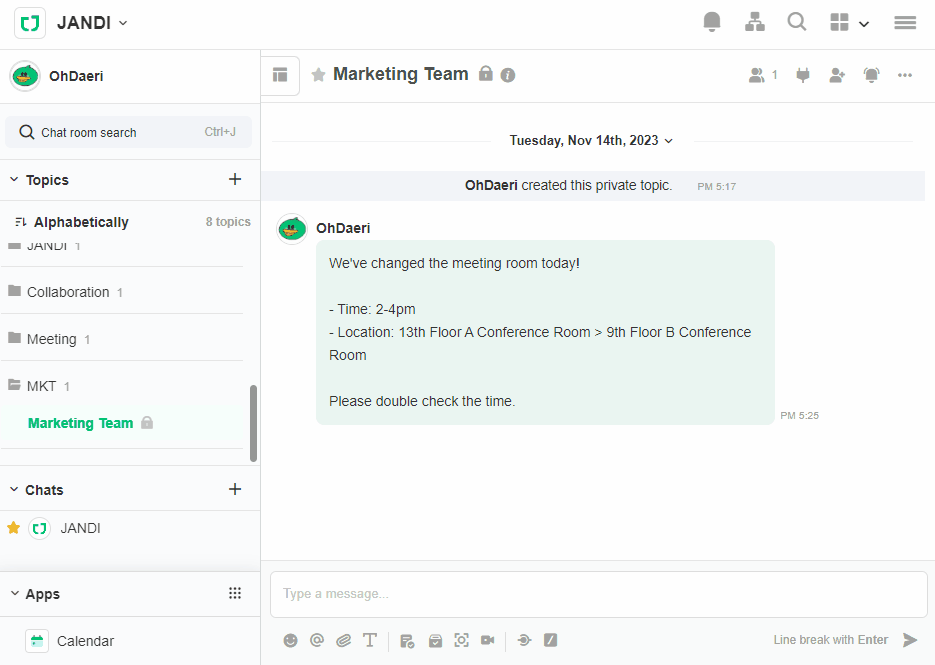
Task: Open the organization chart icon
Action: [x=755, y=22]
